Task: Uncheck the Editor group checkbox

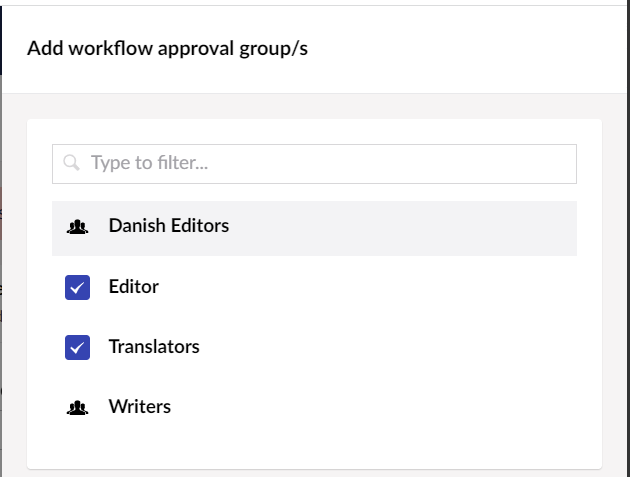Action: 78,287
